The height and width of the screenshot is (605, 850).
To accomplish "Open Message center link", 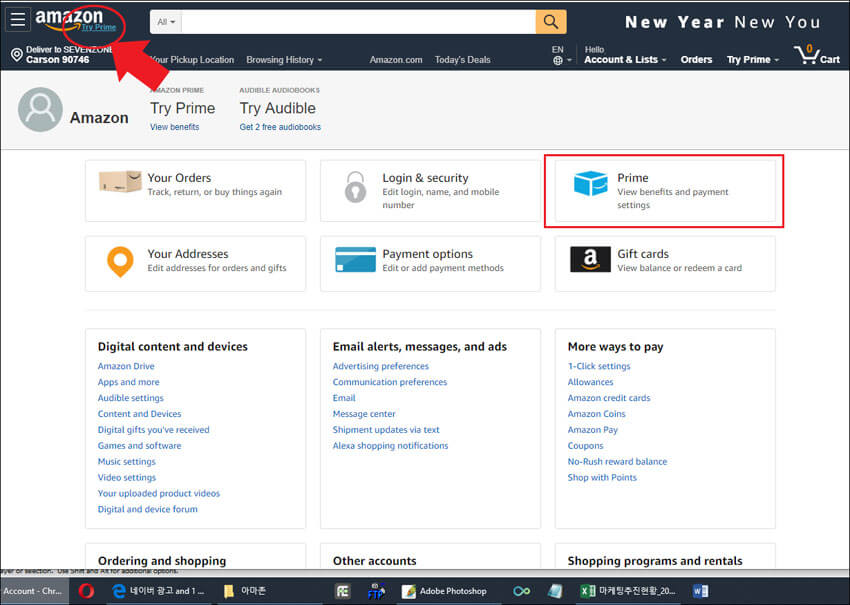I will click(x=364, y=414).
